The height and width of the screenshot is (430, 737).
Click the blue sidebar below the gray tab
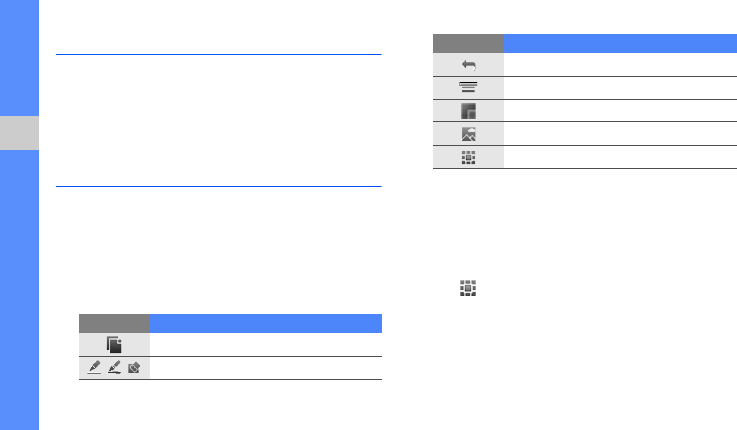(19, 290)
